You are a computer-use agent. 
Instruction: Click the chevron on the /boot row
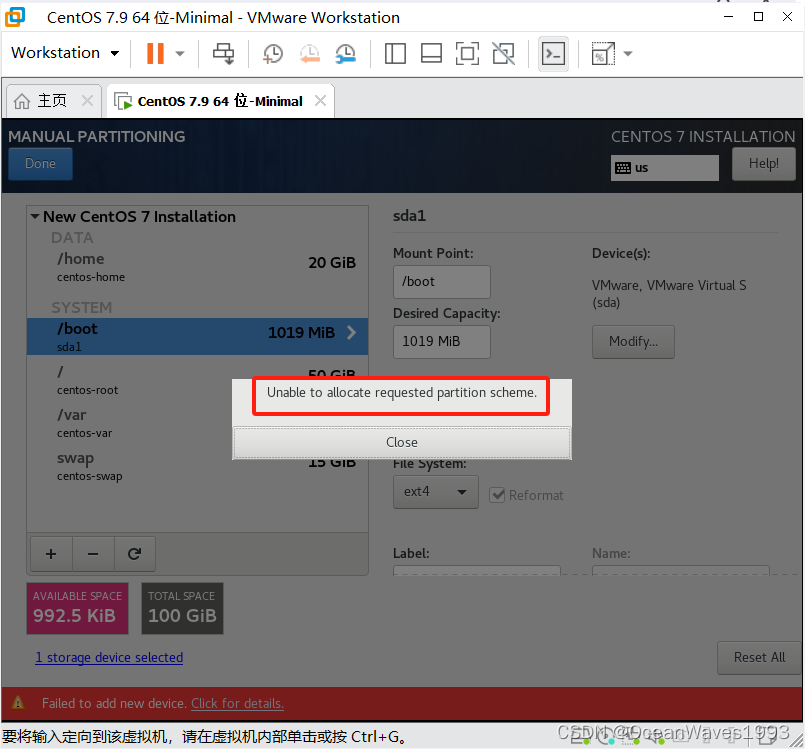[x=352, y=333]
